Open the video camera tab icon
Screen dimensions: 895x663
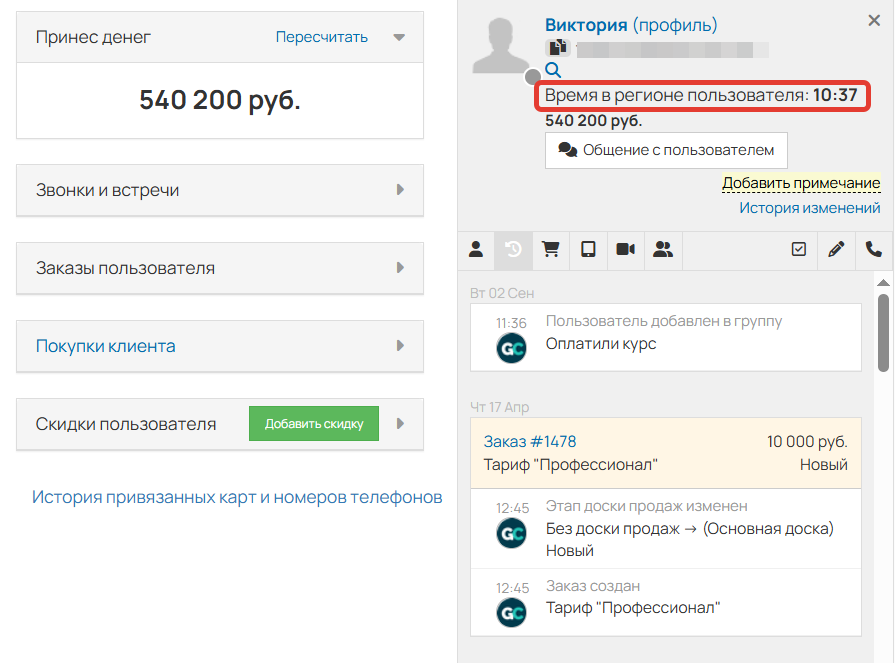(x=625, y=250)
